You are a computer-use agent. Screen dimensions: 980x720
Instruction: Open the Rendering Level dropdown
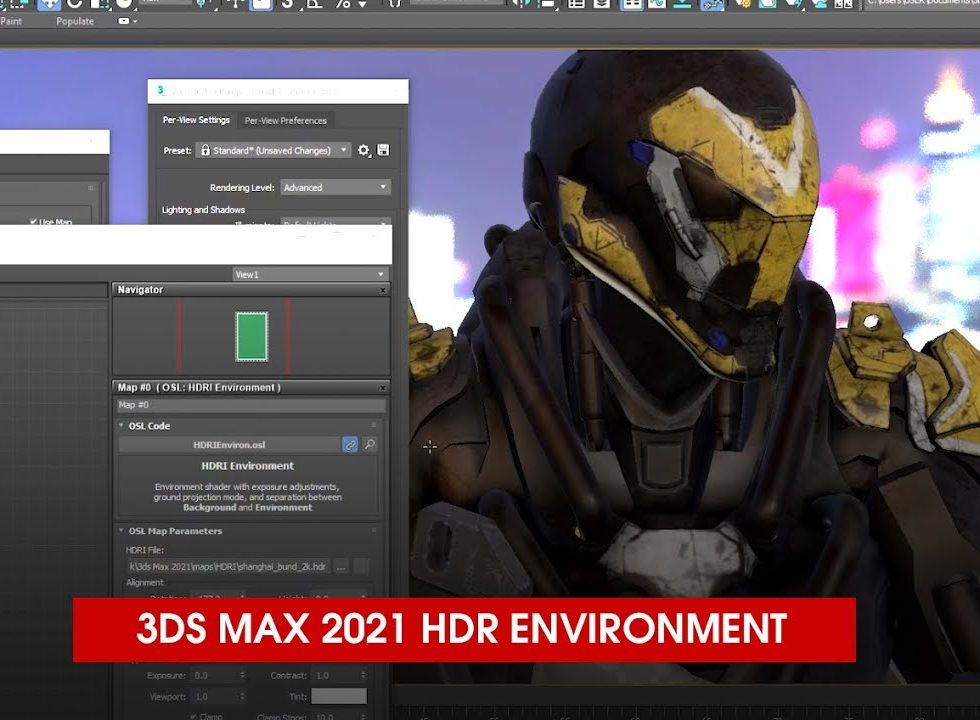click(x=336, y=188)
